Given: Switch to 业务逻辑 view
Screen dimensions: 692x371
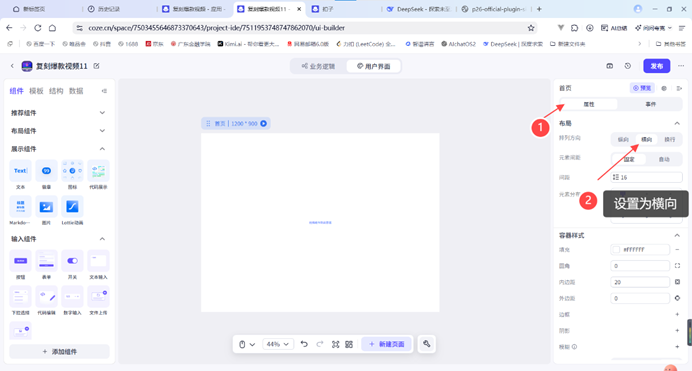Looking at the screenshot, I should tap(318, 66).
